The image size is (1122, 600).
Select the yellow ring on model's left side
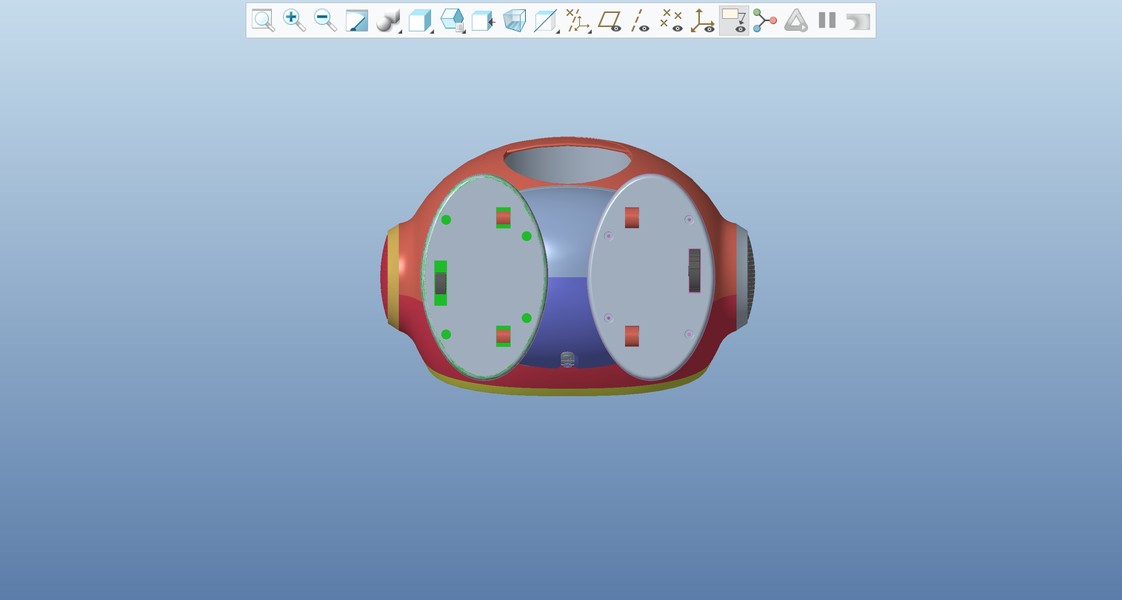tap(393, 277)
